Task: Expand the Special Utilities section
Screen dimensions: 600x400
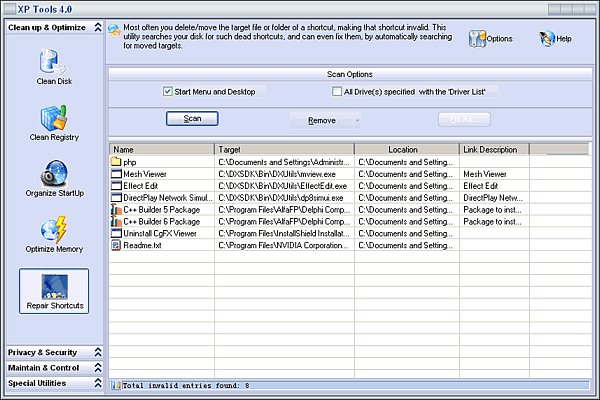Action: click(98, 383)
